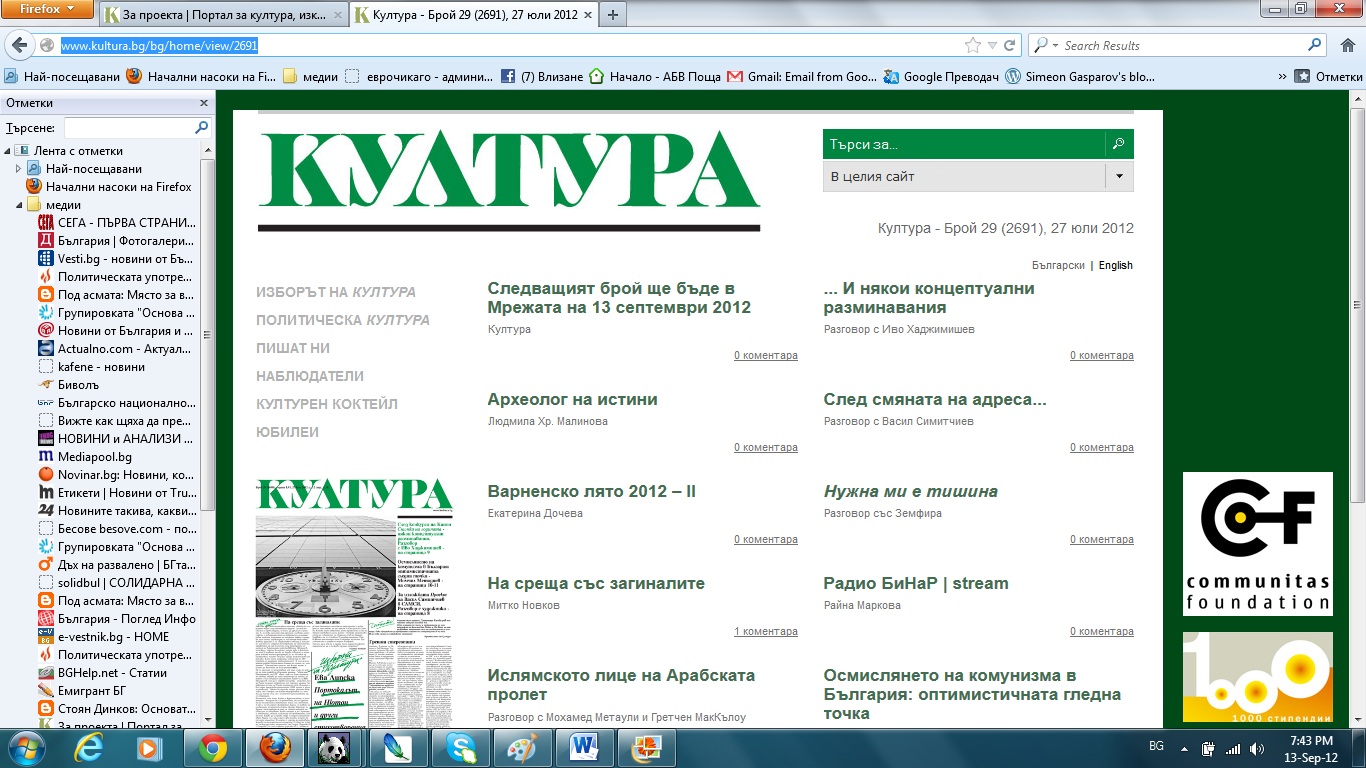This screenshot has width=1366, height=768.
Task: Open the Firefox application menu button
Action: click(x=46, y=10)
